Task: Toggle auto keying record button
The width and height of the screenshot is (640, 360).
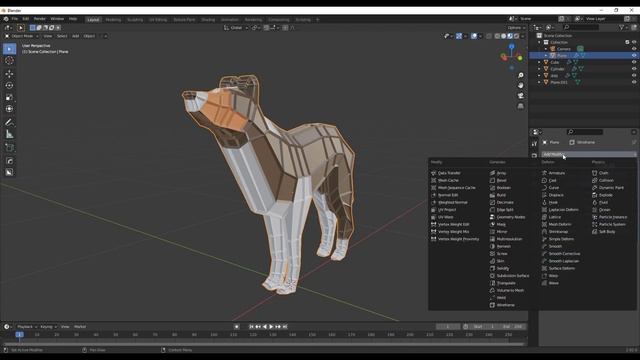Action: coord(237,327)
